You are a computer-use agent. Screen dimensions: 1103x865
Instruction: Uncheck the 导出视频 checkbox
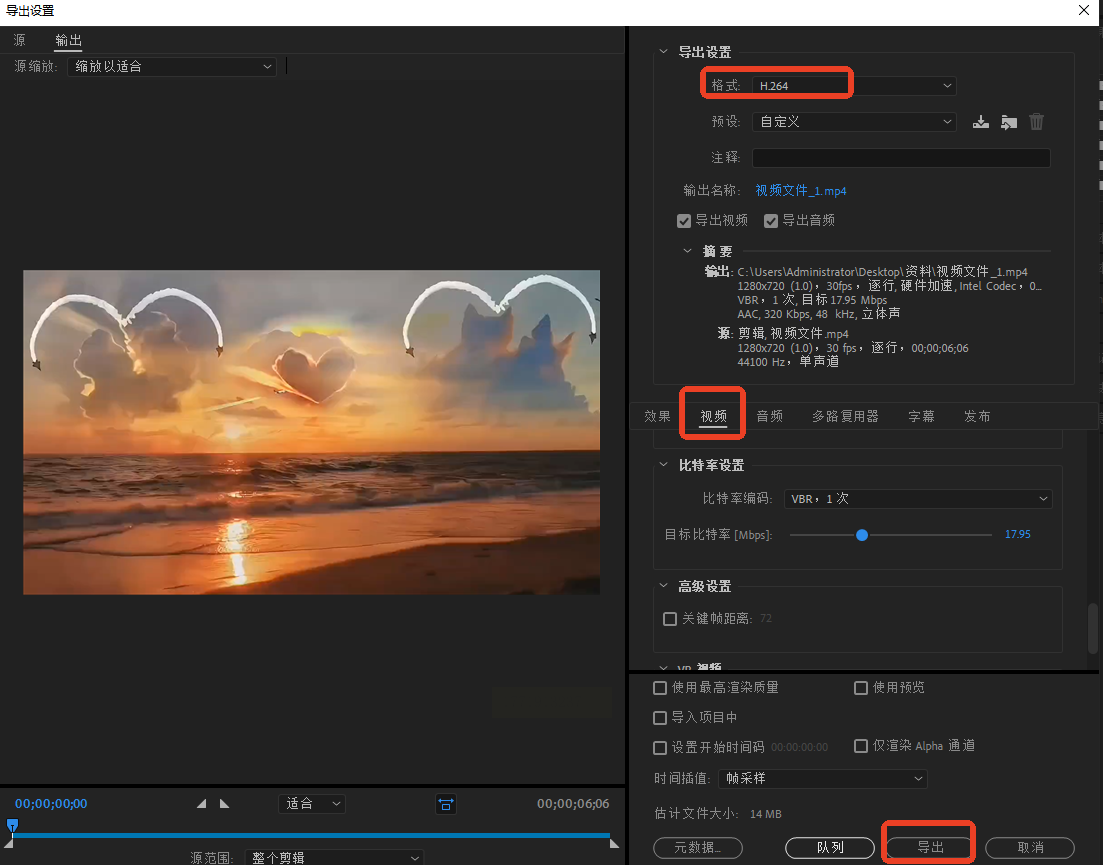tap(684, 221)
